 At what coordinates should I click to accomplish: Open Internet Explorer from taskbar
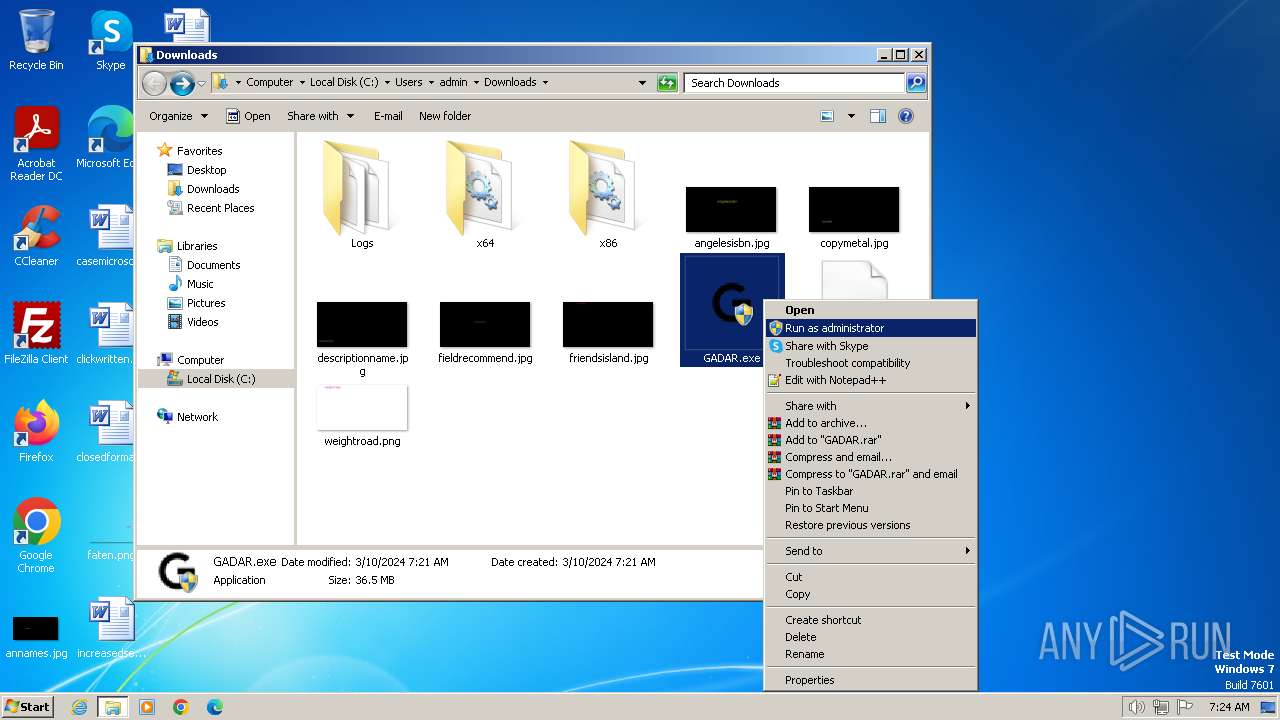[x=79, y=707]
